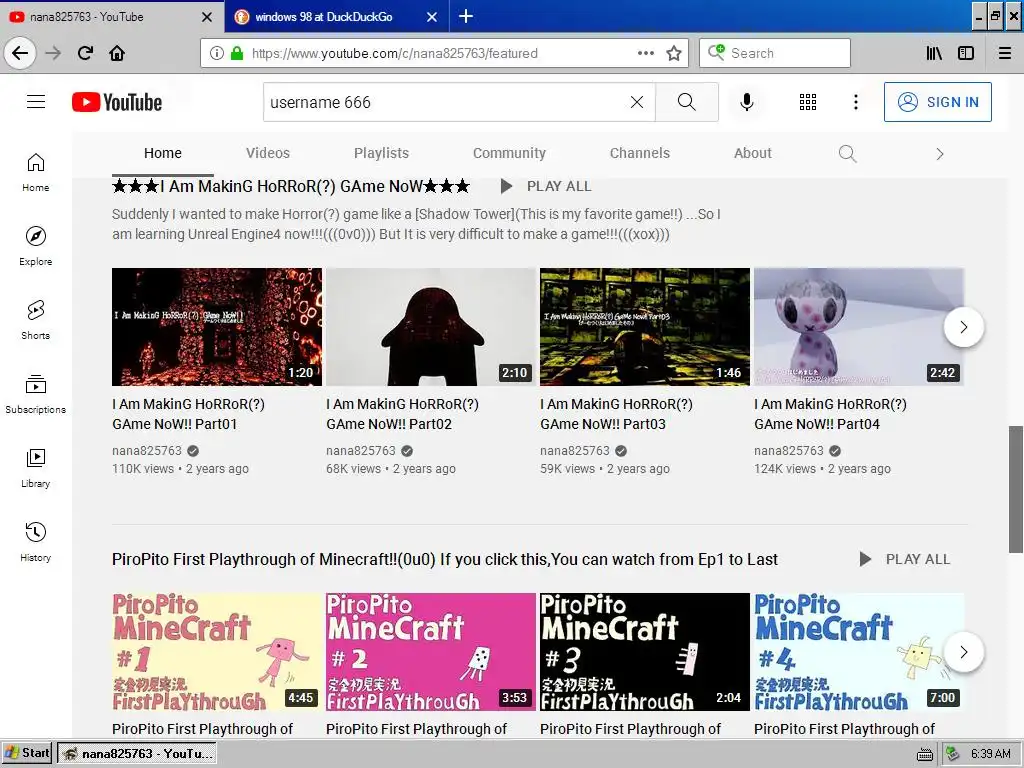Open the channel Channels tab
1024x768 pixels.
click(x=640, y=153)
